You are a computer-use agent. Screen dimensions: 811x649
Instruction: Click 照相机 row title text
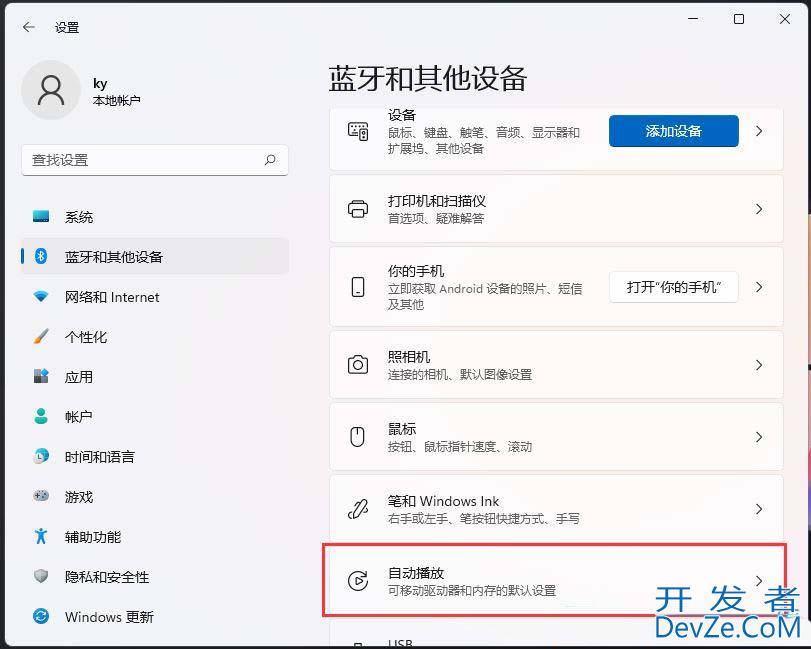[x=409, y=357]
